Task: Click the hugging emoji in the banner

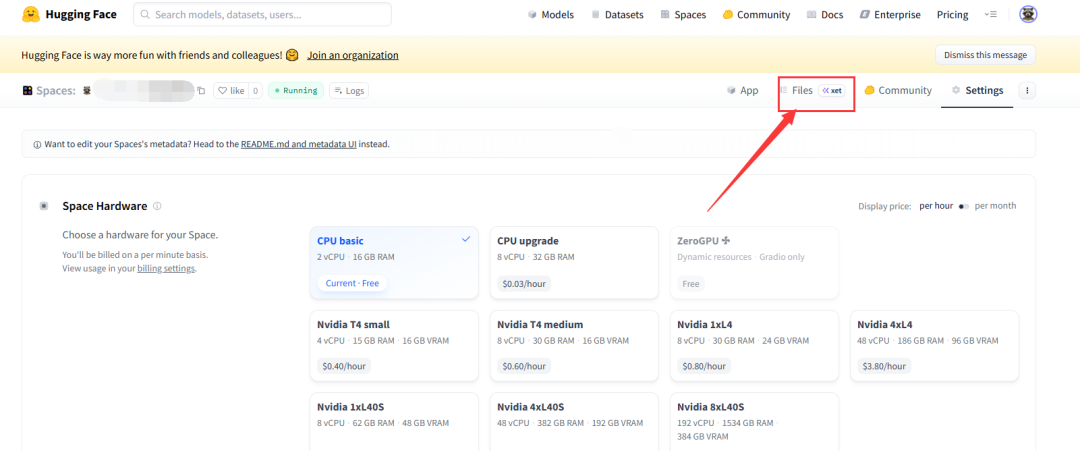Action: (292, 54)
